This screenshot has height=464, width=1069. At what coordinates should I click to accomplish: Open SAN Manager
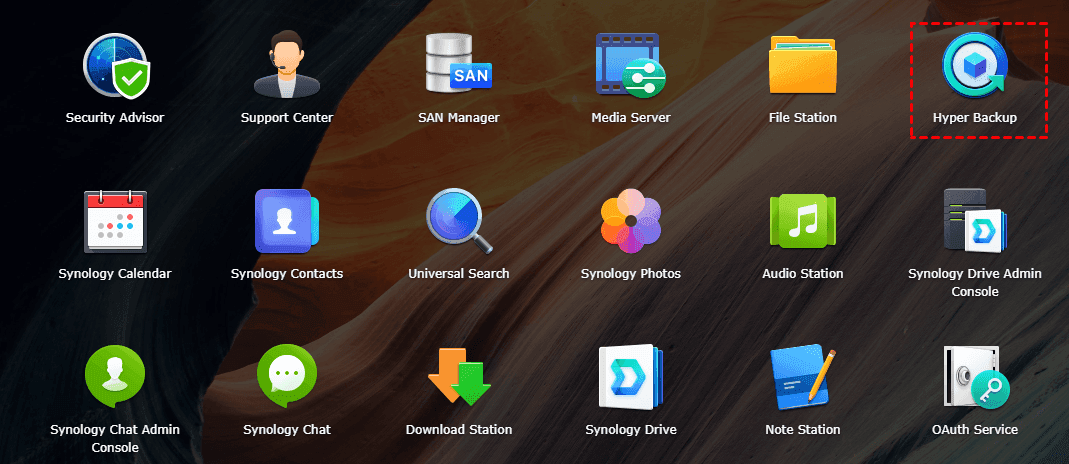click(458, 64)
